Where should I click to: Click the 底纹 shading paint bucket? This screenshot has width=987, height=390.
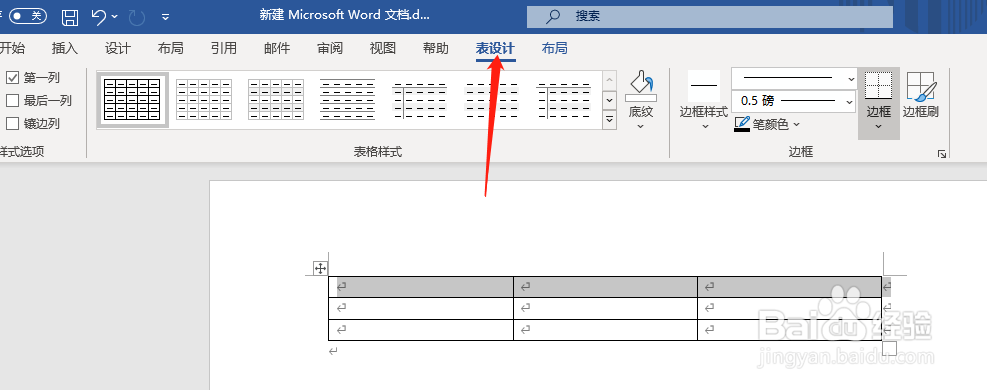point(641,86)
